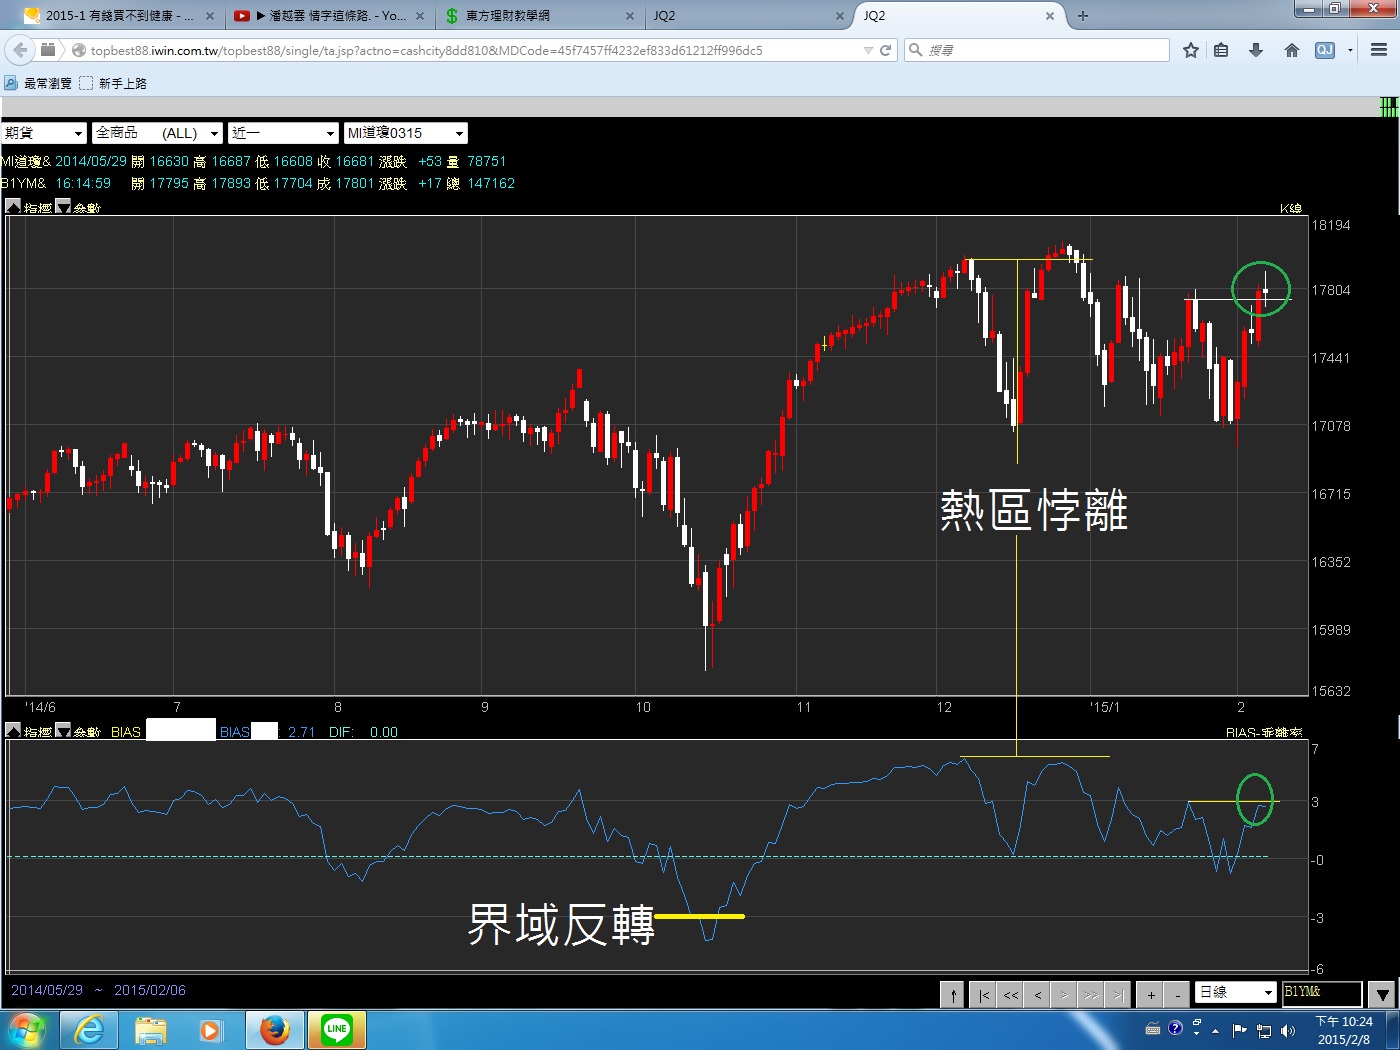The image size is (1400, 1050).
Task: Page forward fast with >> button
Action: [x=1091, y=994]
